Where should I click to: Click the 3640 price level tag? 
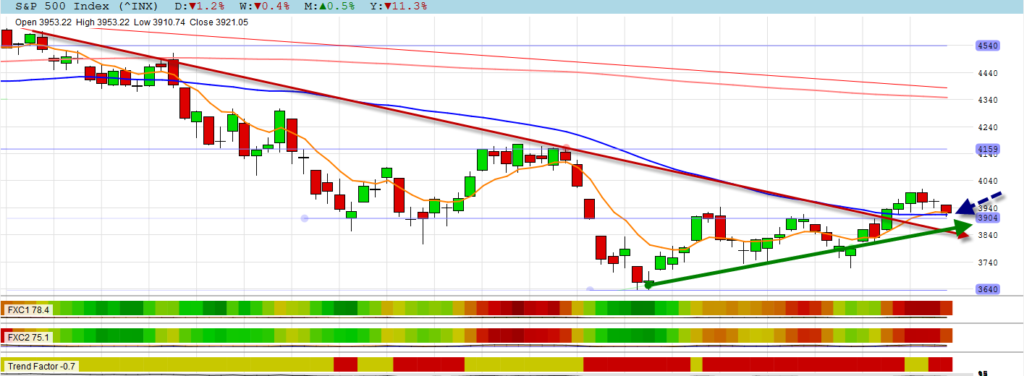pos(987,290)
